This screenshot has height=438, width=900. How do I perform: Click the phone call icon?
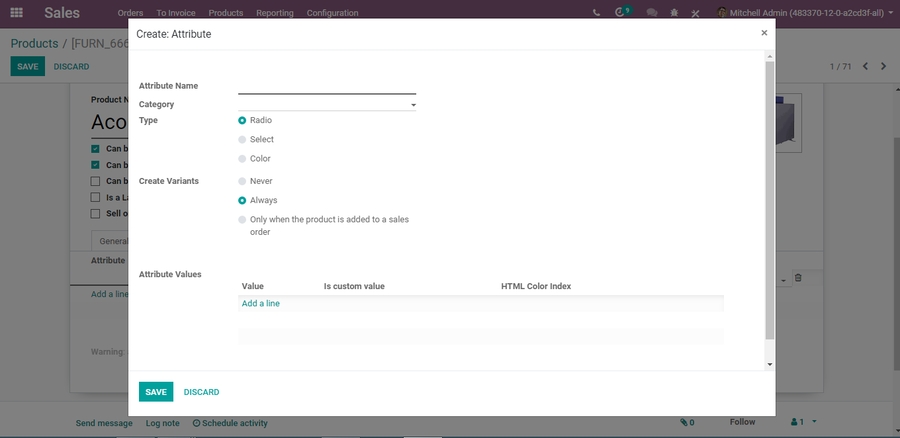click(597, 13)
